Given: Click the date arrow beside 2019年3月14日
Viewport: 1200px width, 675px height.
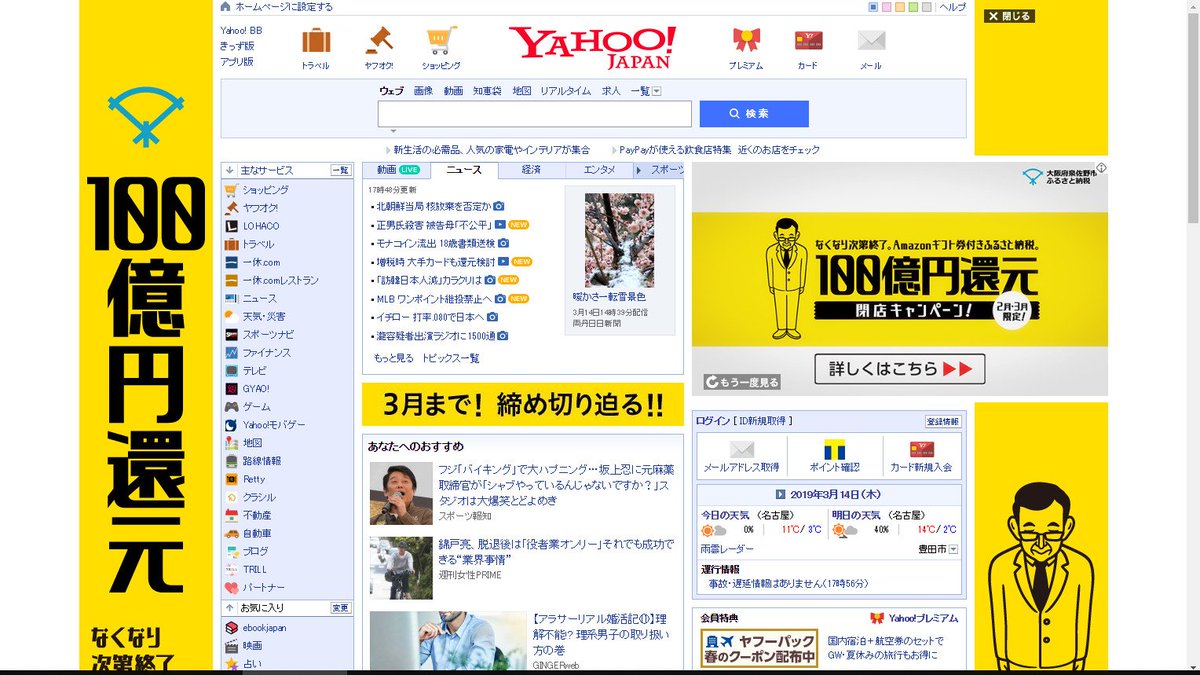Looking at the screenshot, I should coord(781,495).
